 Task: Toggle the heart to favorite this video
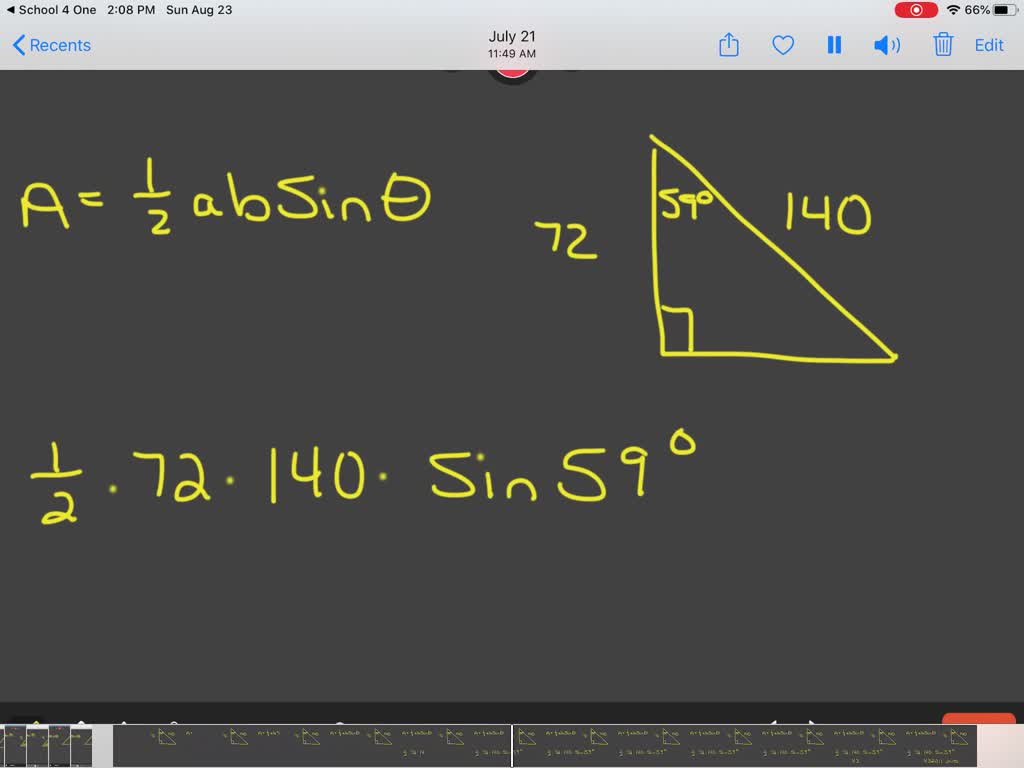click(x=782, y=45)
